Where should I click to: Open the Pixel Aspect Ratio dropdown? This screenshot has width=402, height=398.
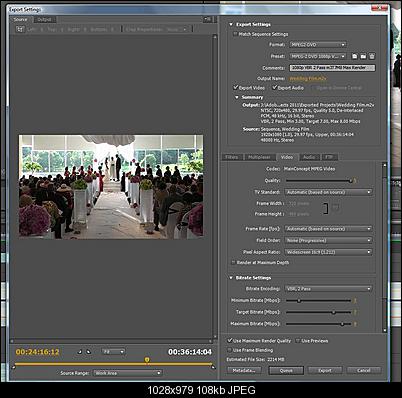click(x=328, y=252)
